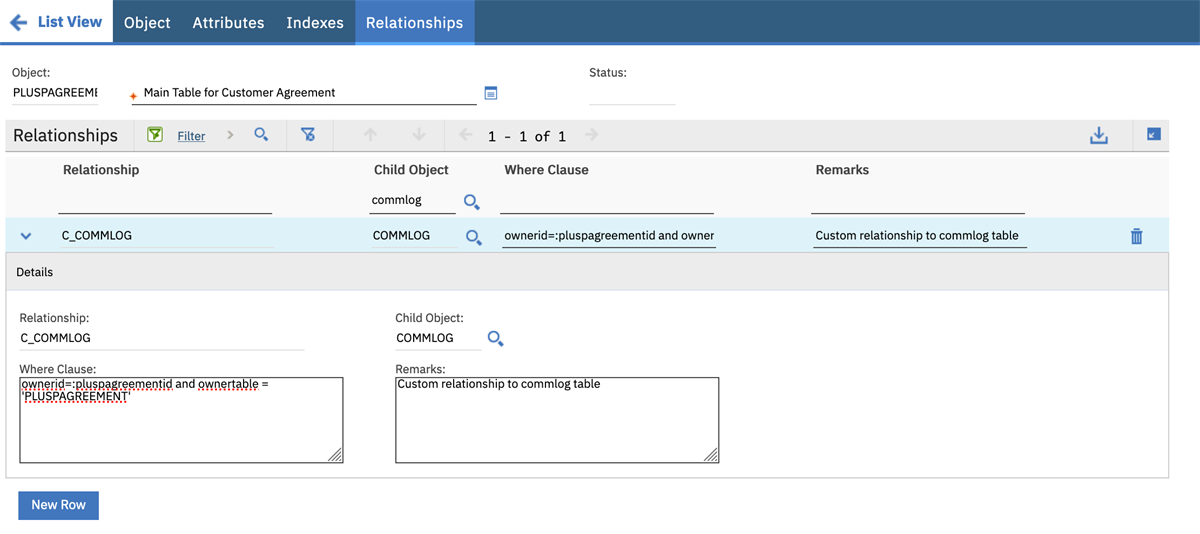The image size is (1200, 534).
Task: Open Child Object lookup in filter row
Action: tap(472, 202)
